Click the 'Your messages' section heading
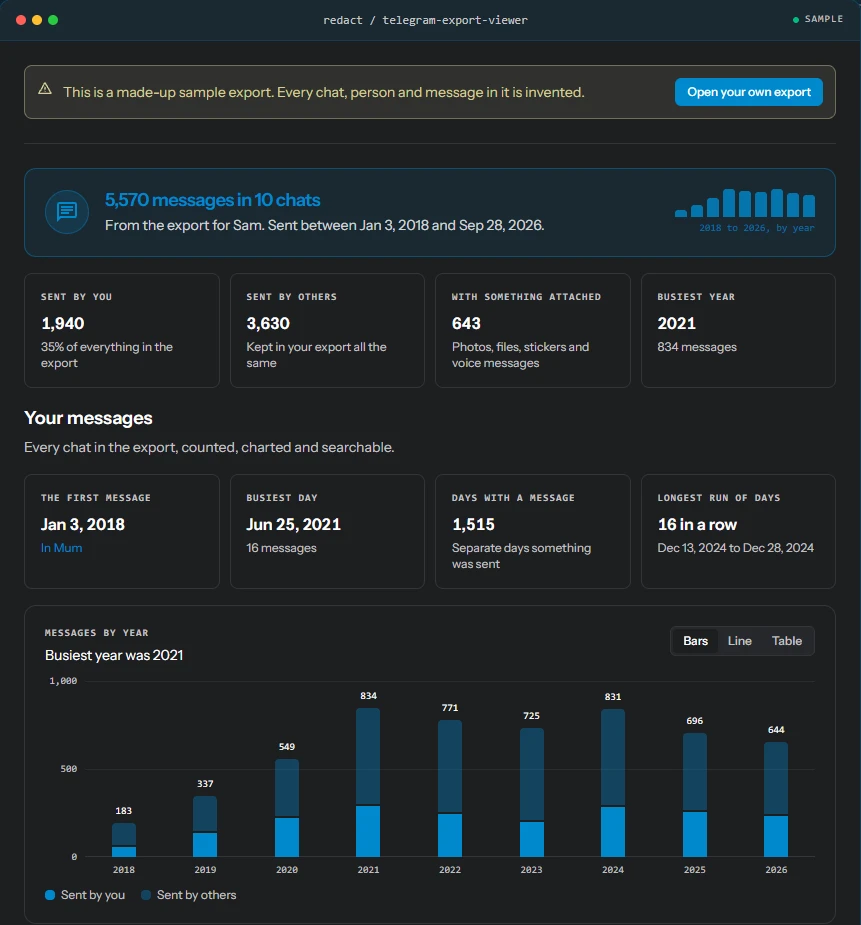The width and height of the screenshot is (861, 925). point(88,418)
